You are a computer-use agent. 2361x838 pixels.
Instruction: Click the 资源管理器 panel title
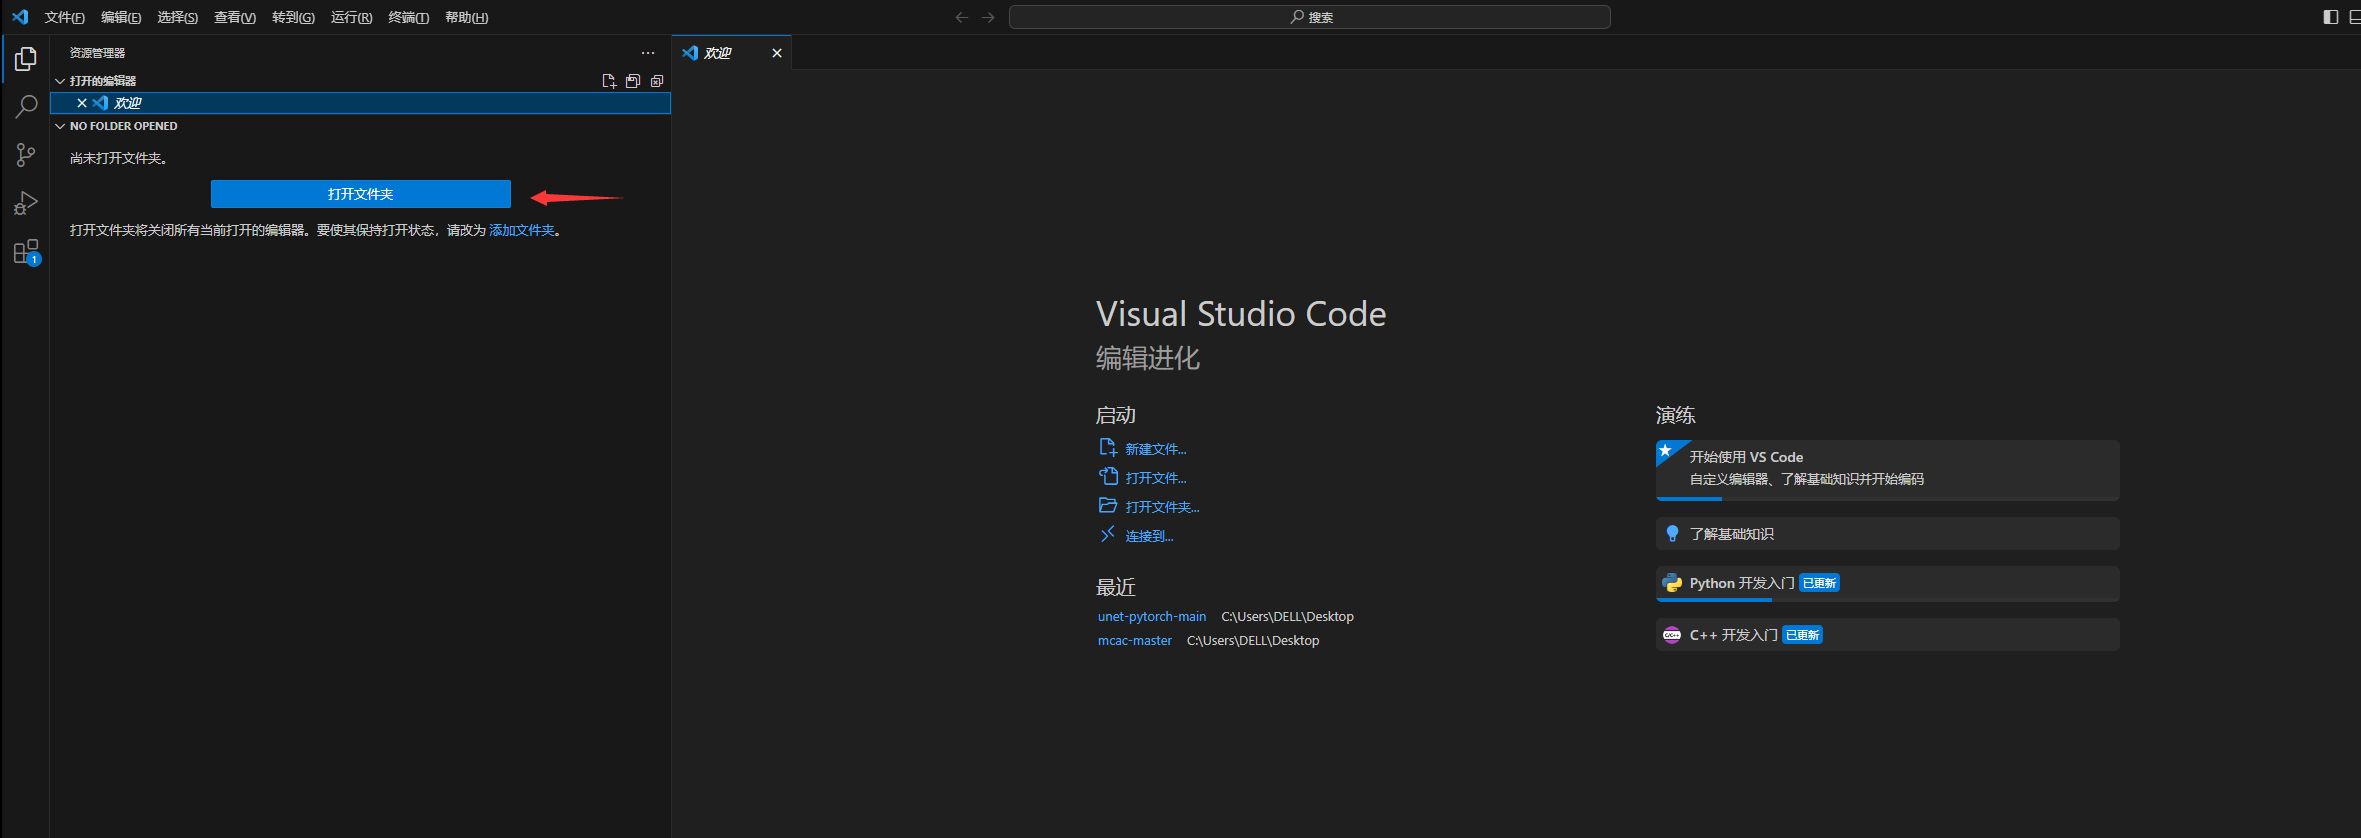(x=97, y=53)
